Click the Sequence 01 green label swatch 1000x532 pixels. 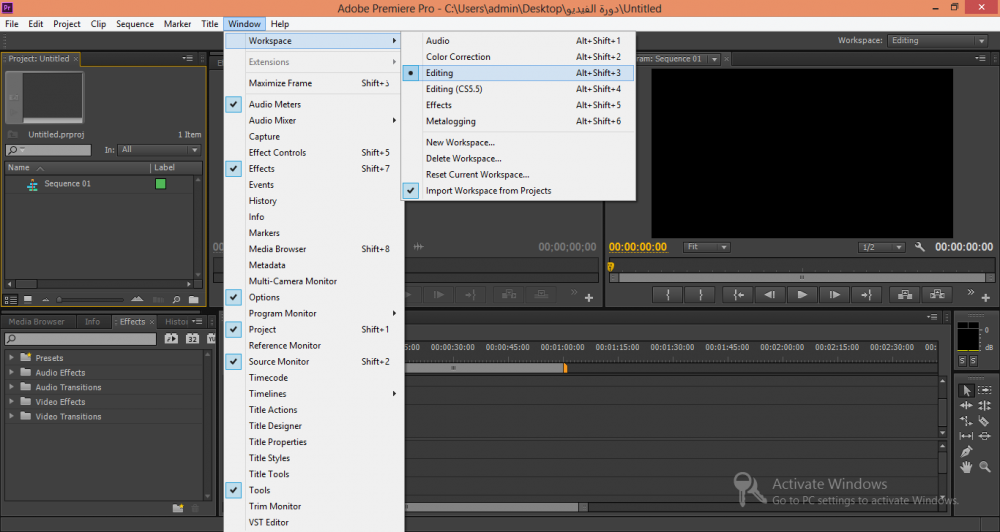click(x=160, y=184)
